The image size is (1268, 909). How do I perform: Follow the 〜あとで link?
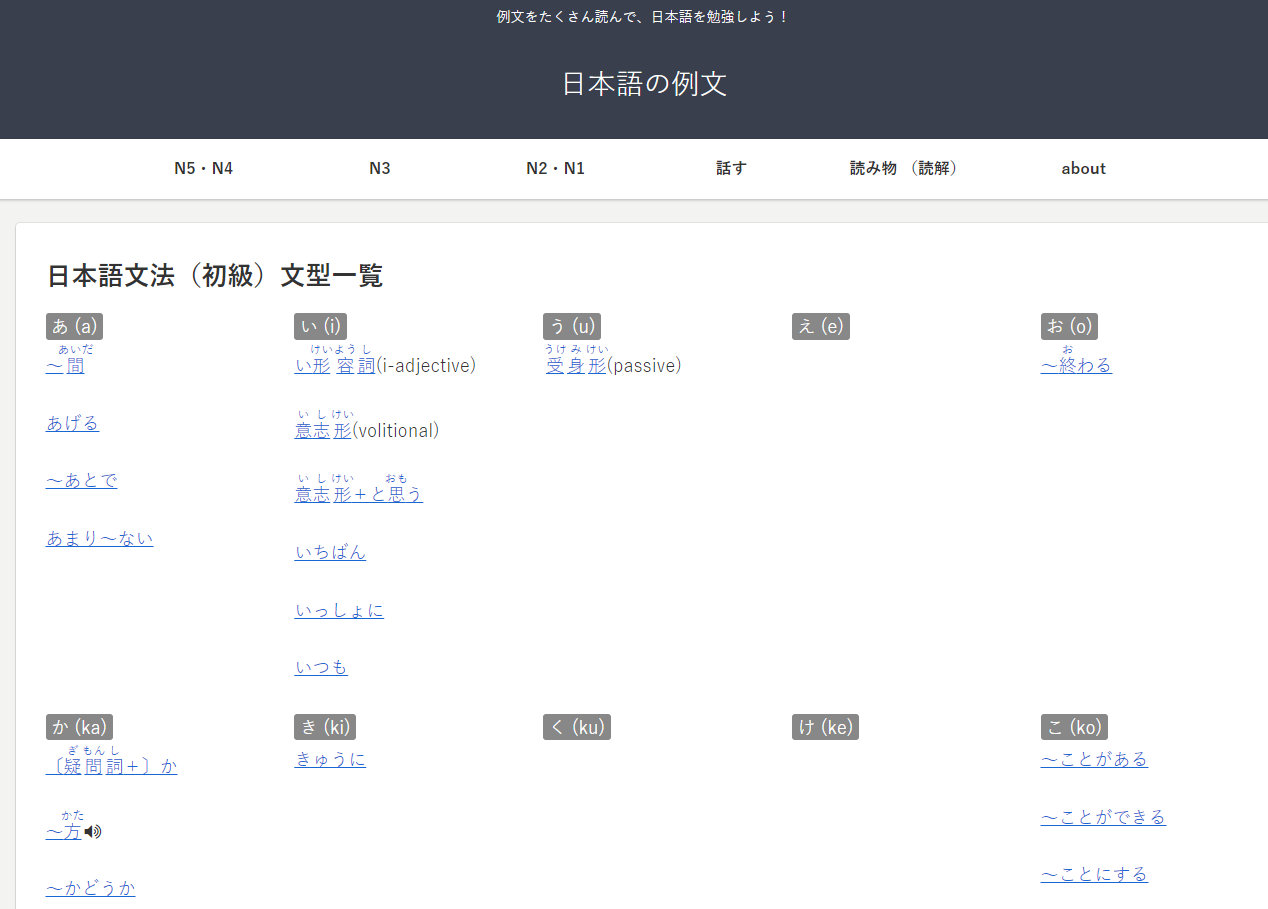click(81, 481)
